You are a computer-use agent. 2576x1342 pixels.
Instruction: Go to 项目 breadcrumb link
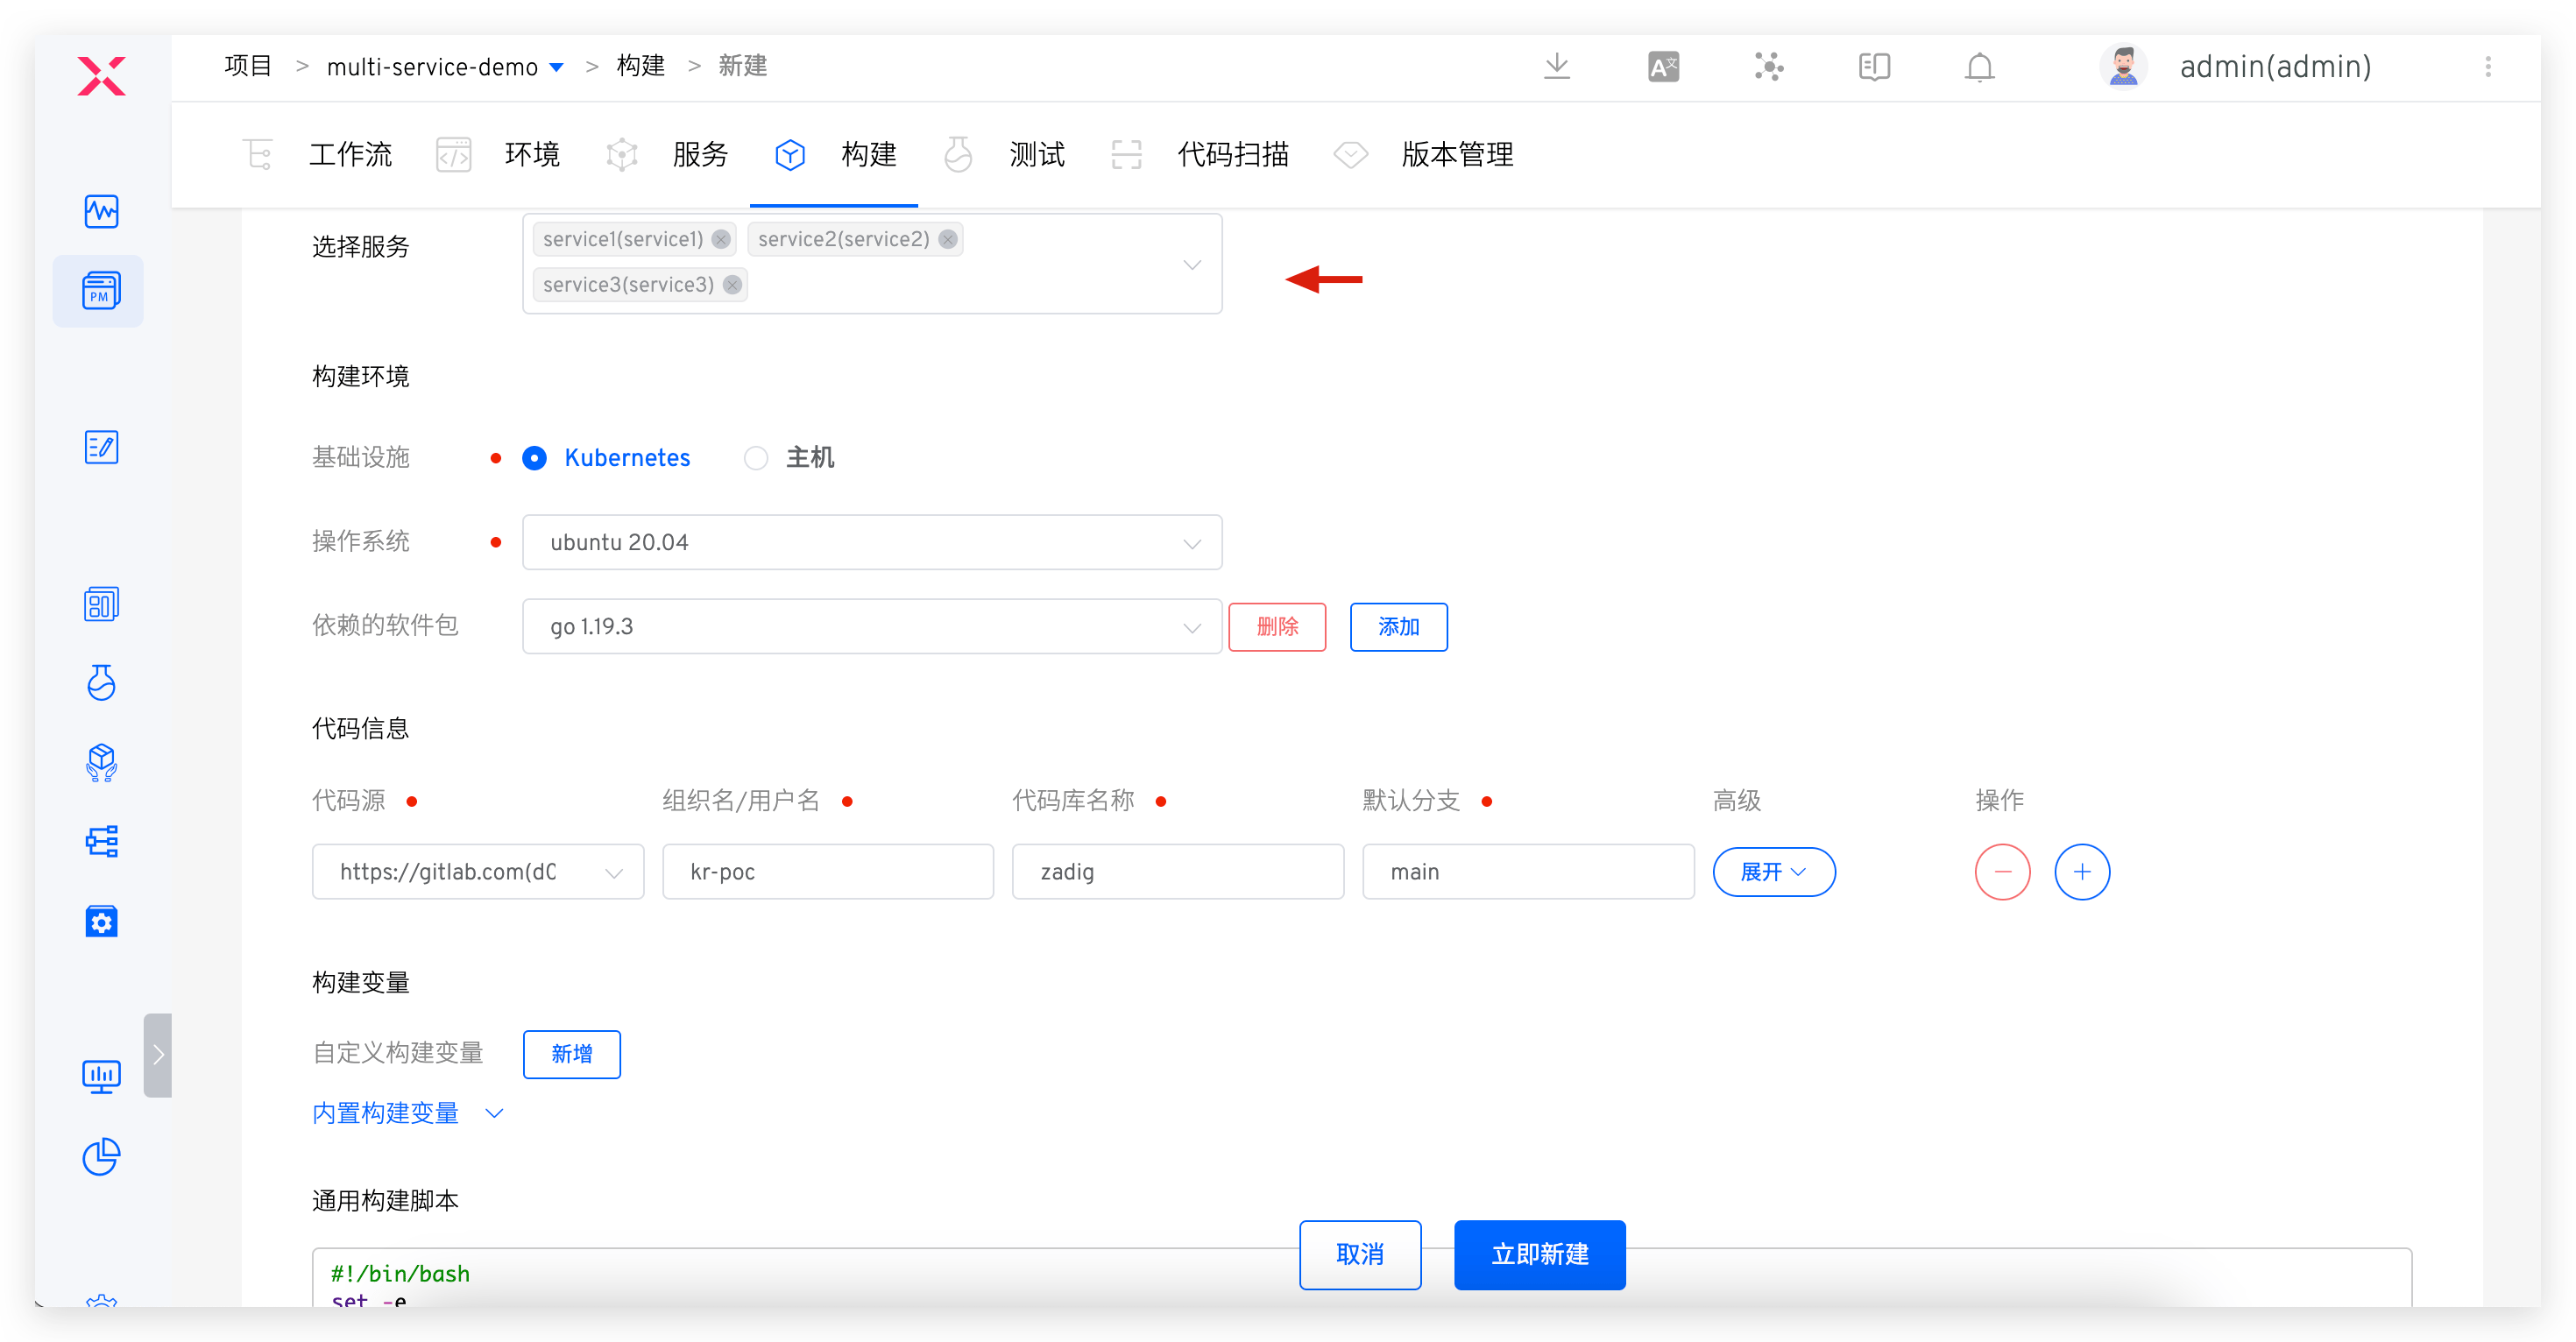(x=248, y=66)
